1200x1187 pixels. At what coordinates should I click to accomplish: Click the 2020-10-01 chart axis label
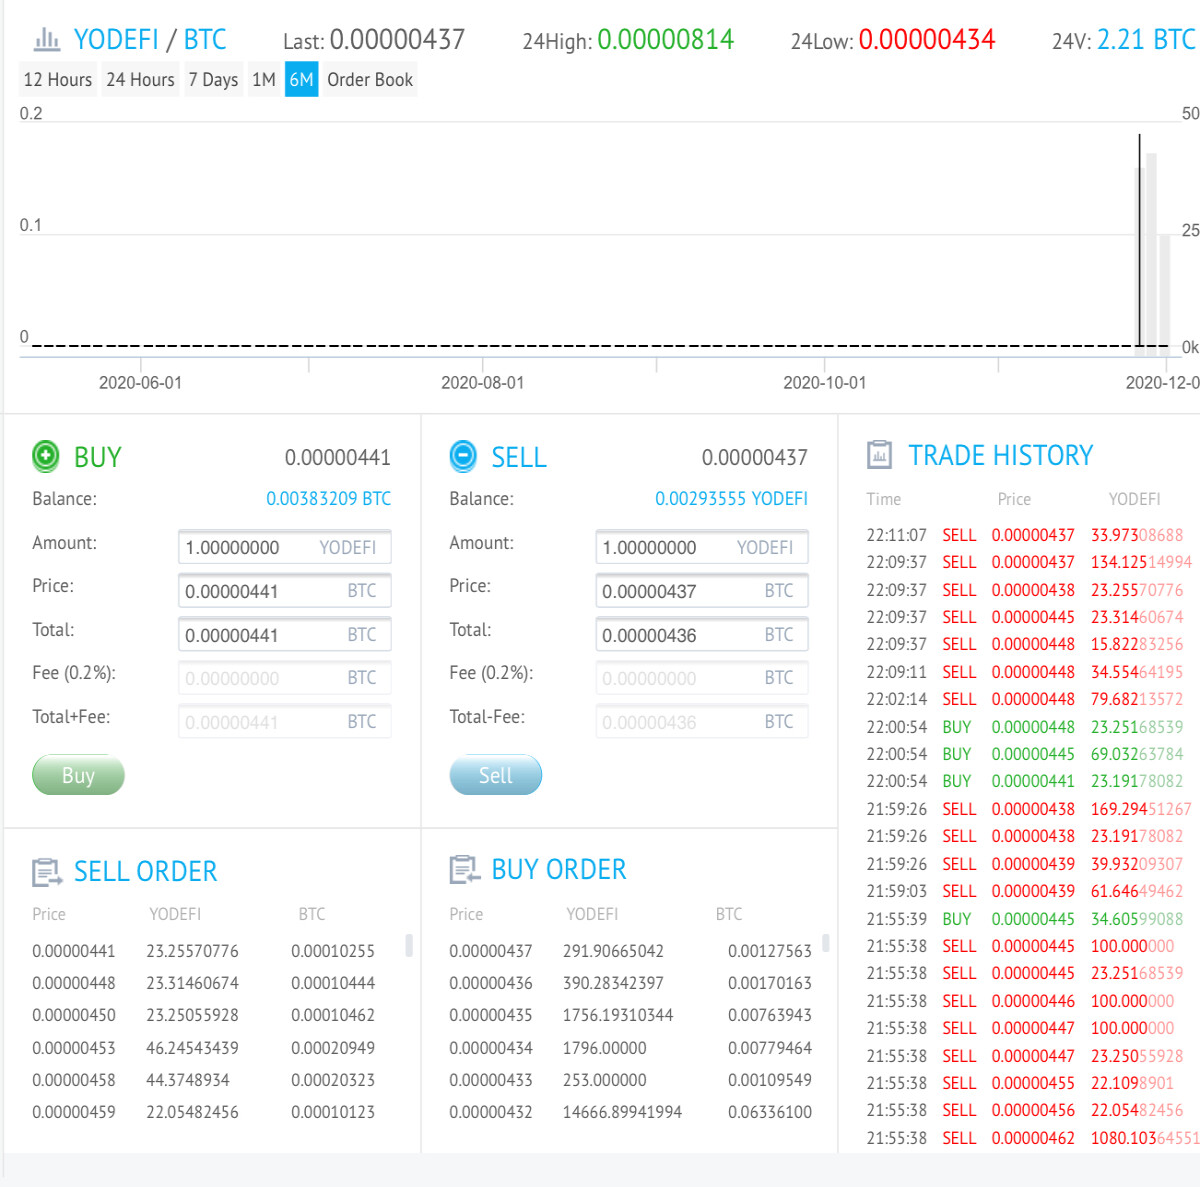click(x=825, y=383)
